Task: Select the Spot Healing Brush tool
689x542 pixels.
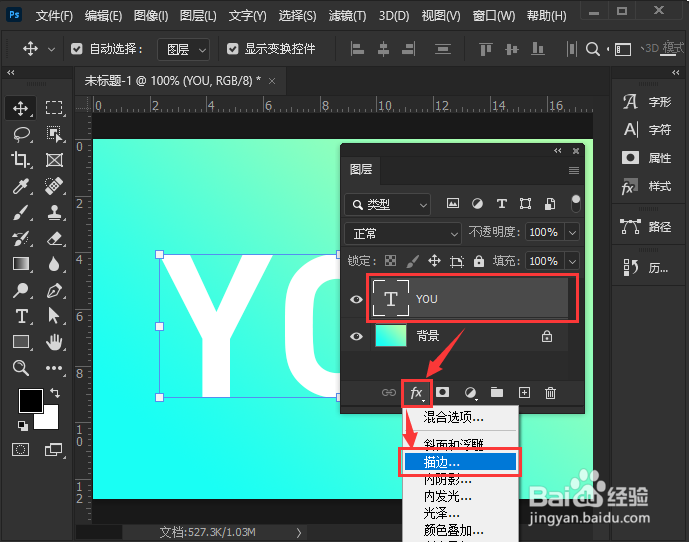Action: (54, 186)
